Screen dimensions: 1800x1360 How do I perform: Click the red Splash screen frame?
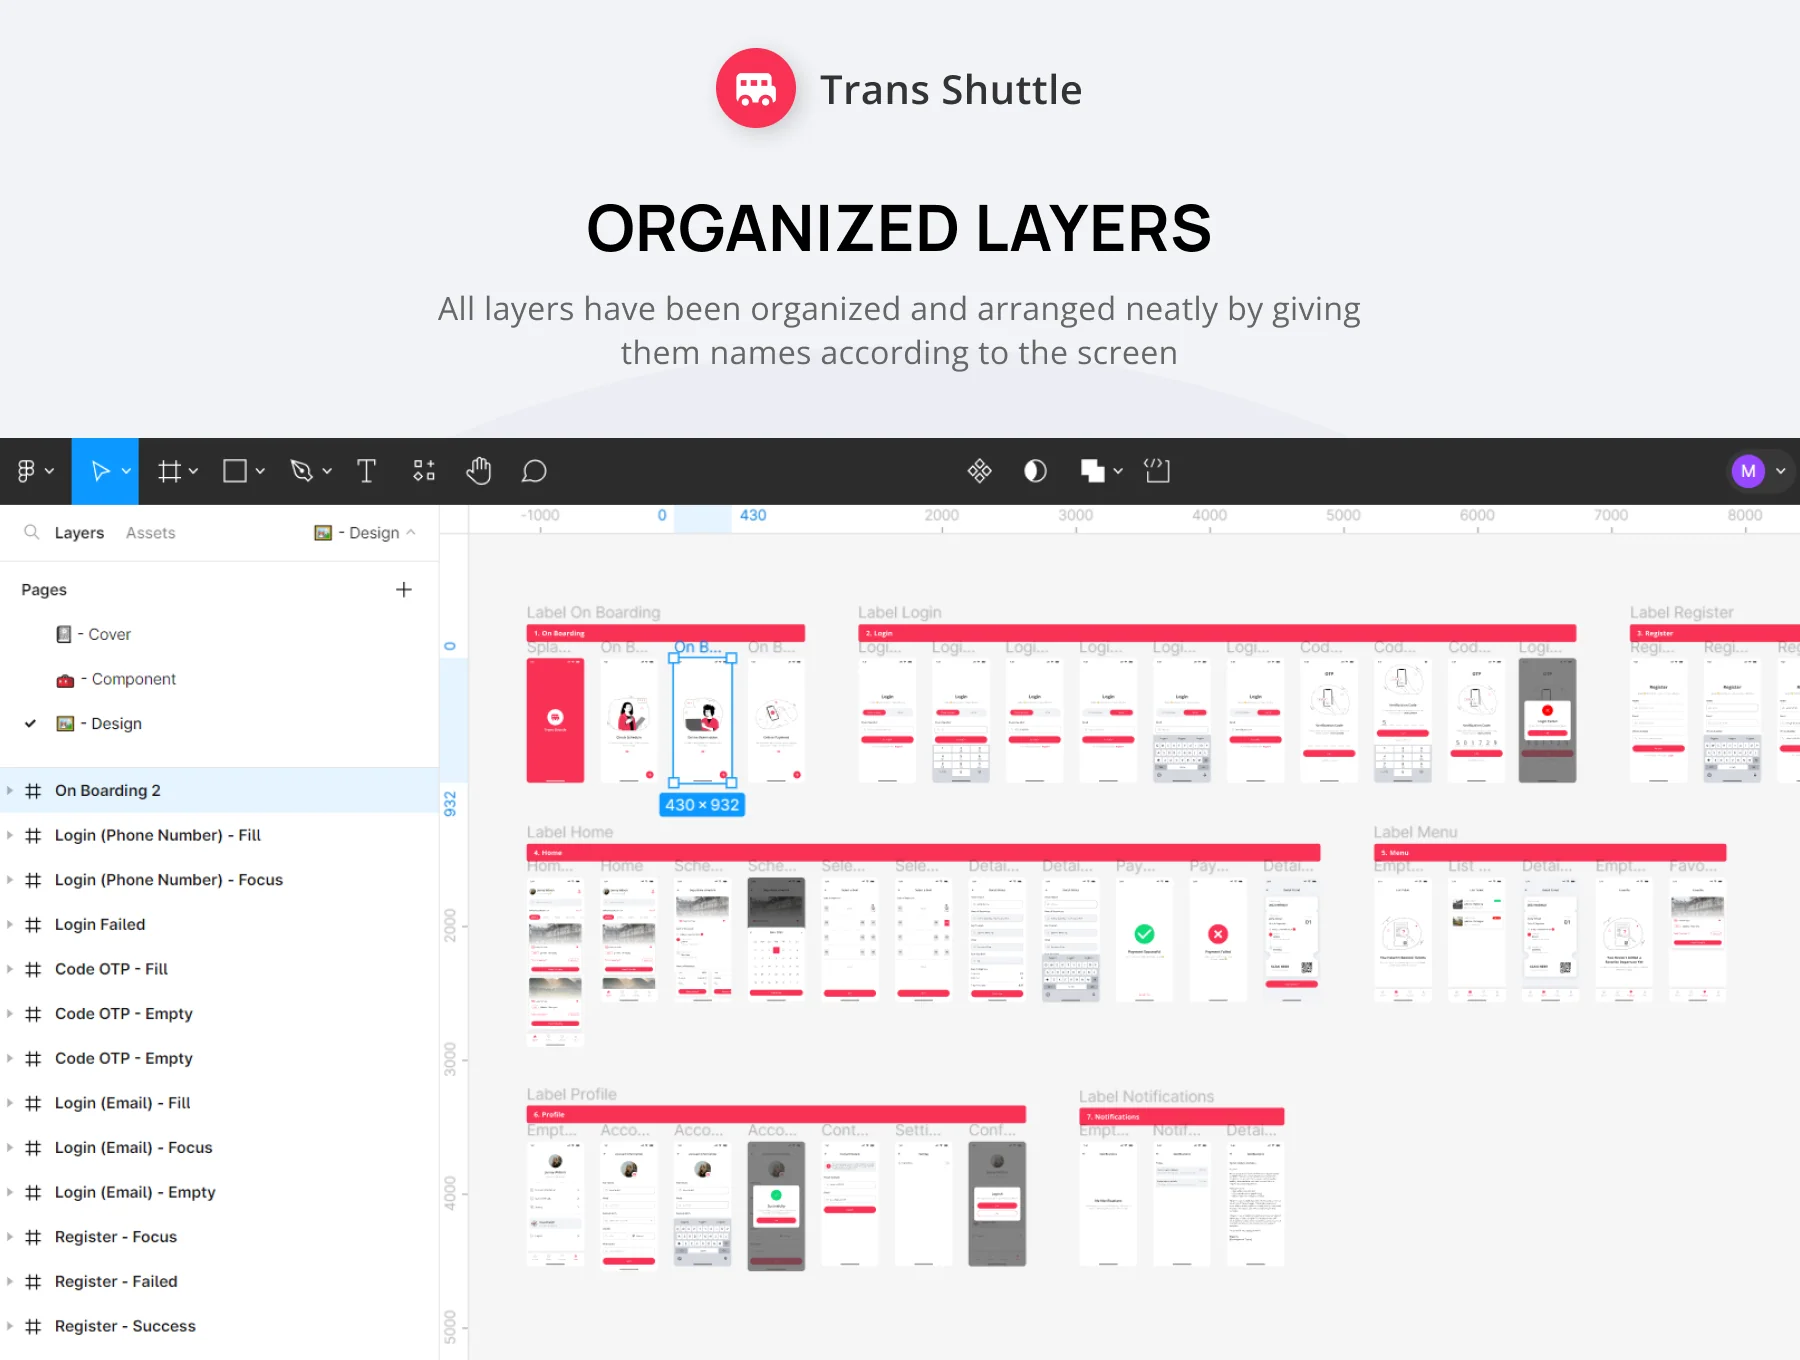(555, 720)
